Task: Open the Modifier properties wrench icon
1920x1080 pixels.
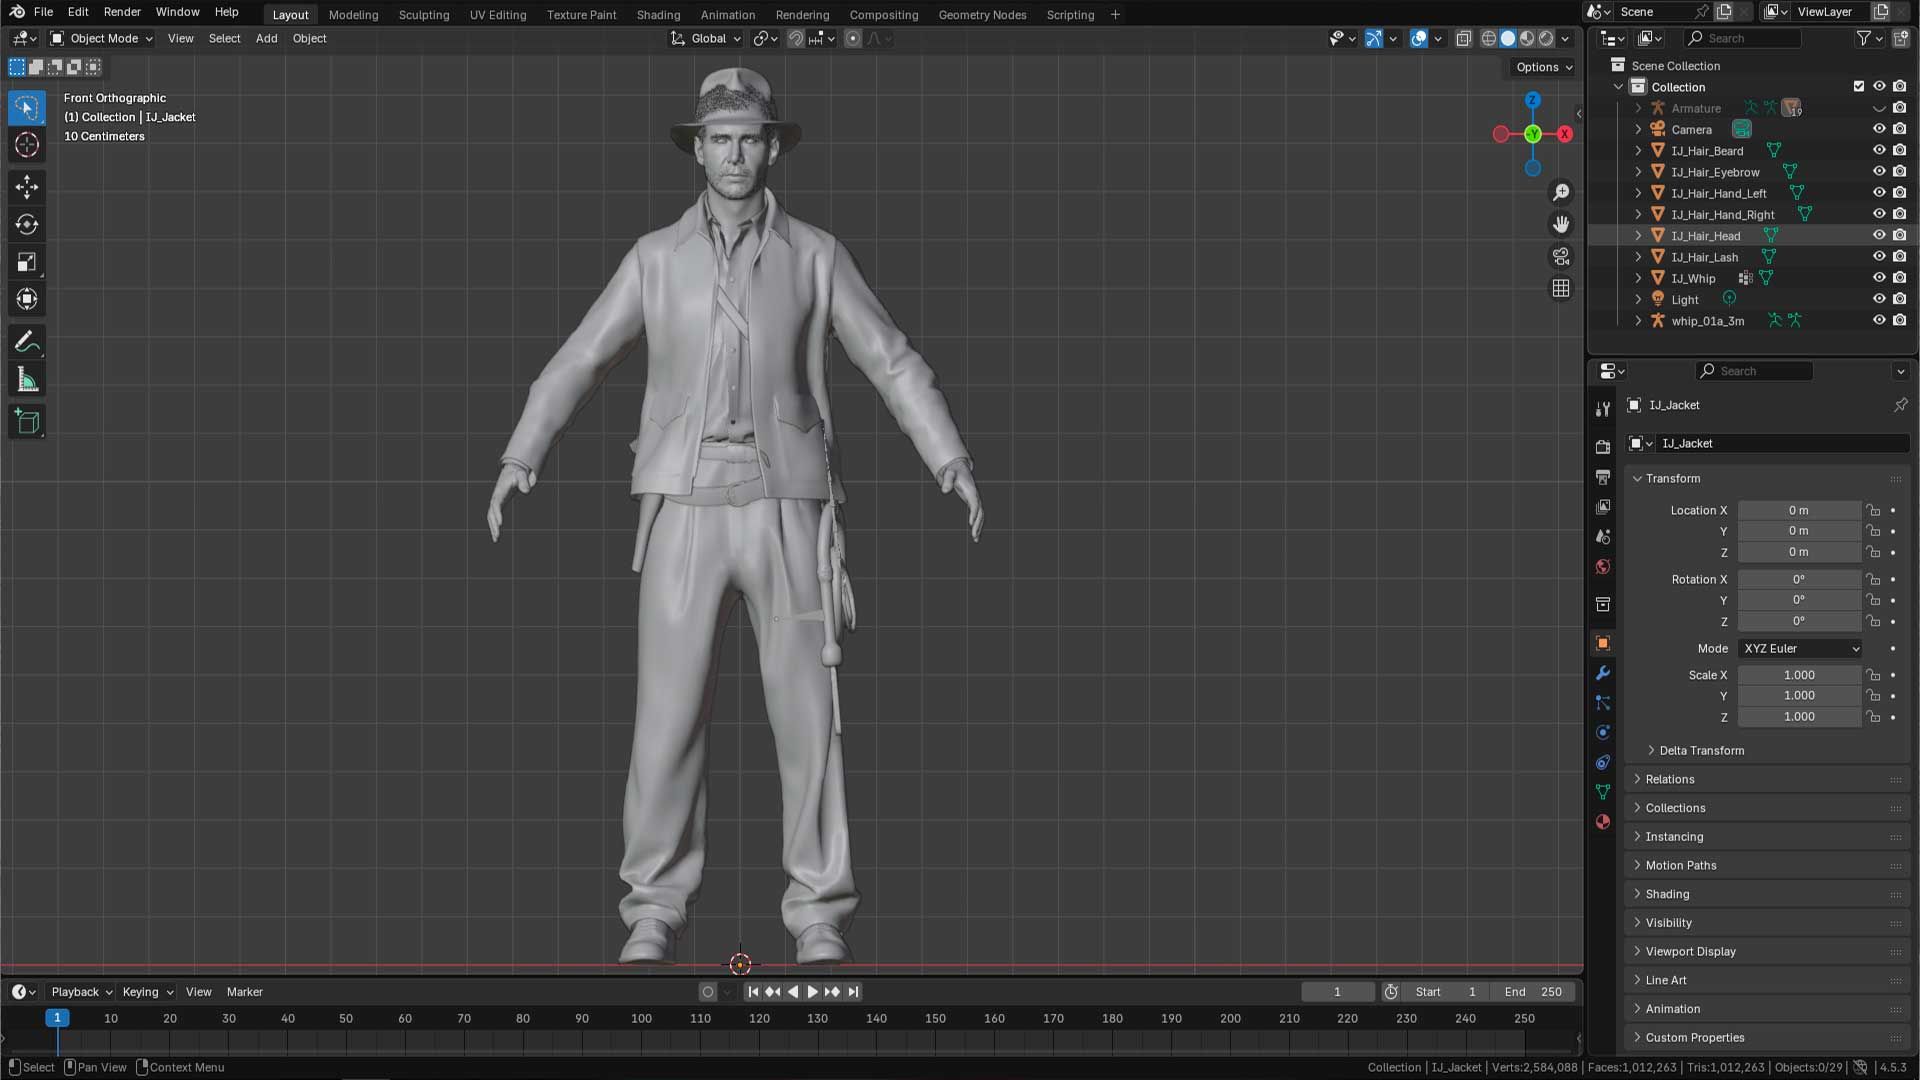Action: 1603,674
